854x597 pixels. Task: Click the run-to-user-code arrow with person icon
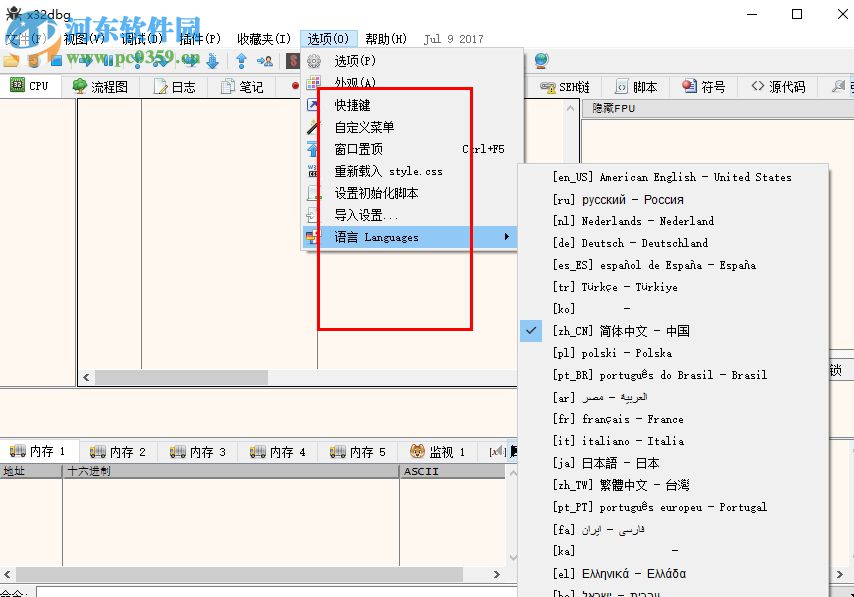coord(265,60)
